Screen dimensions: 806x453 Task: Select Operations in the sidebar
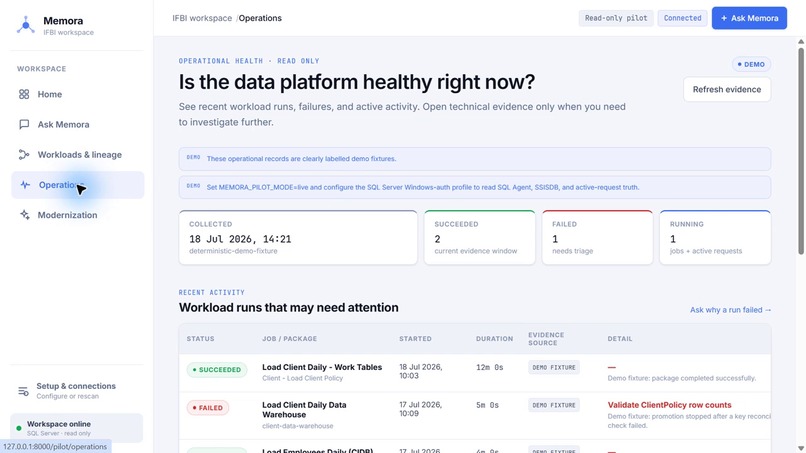point(78,185)
